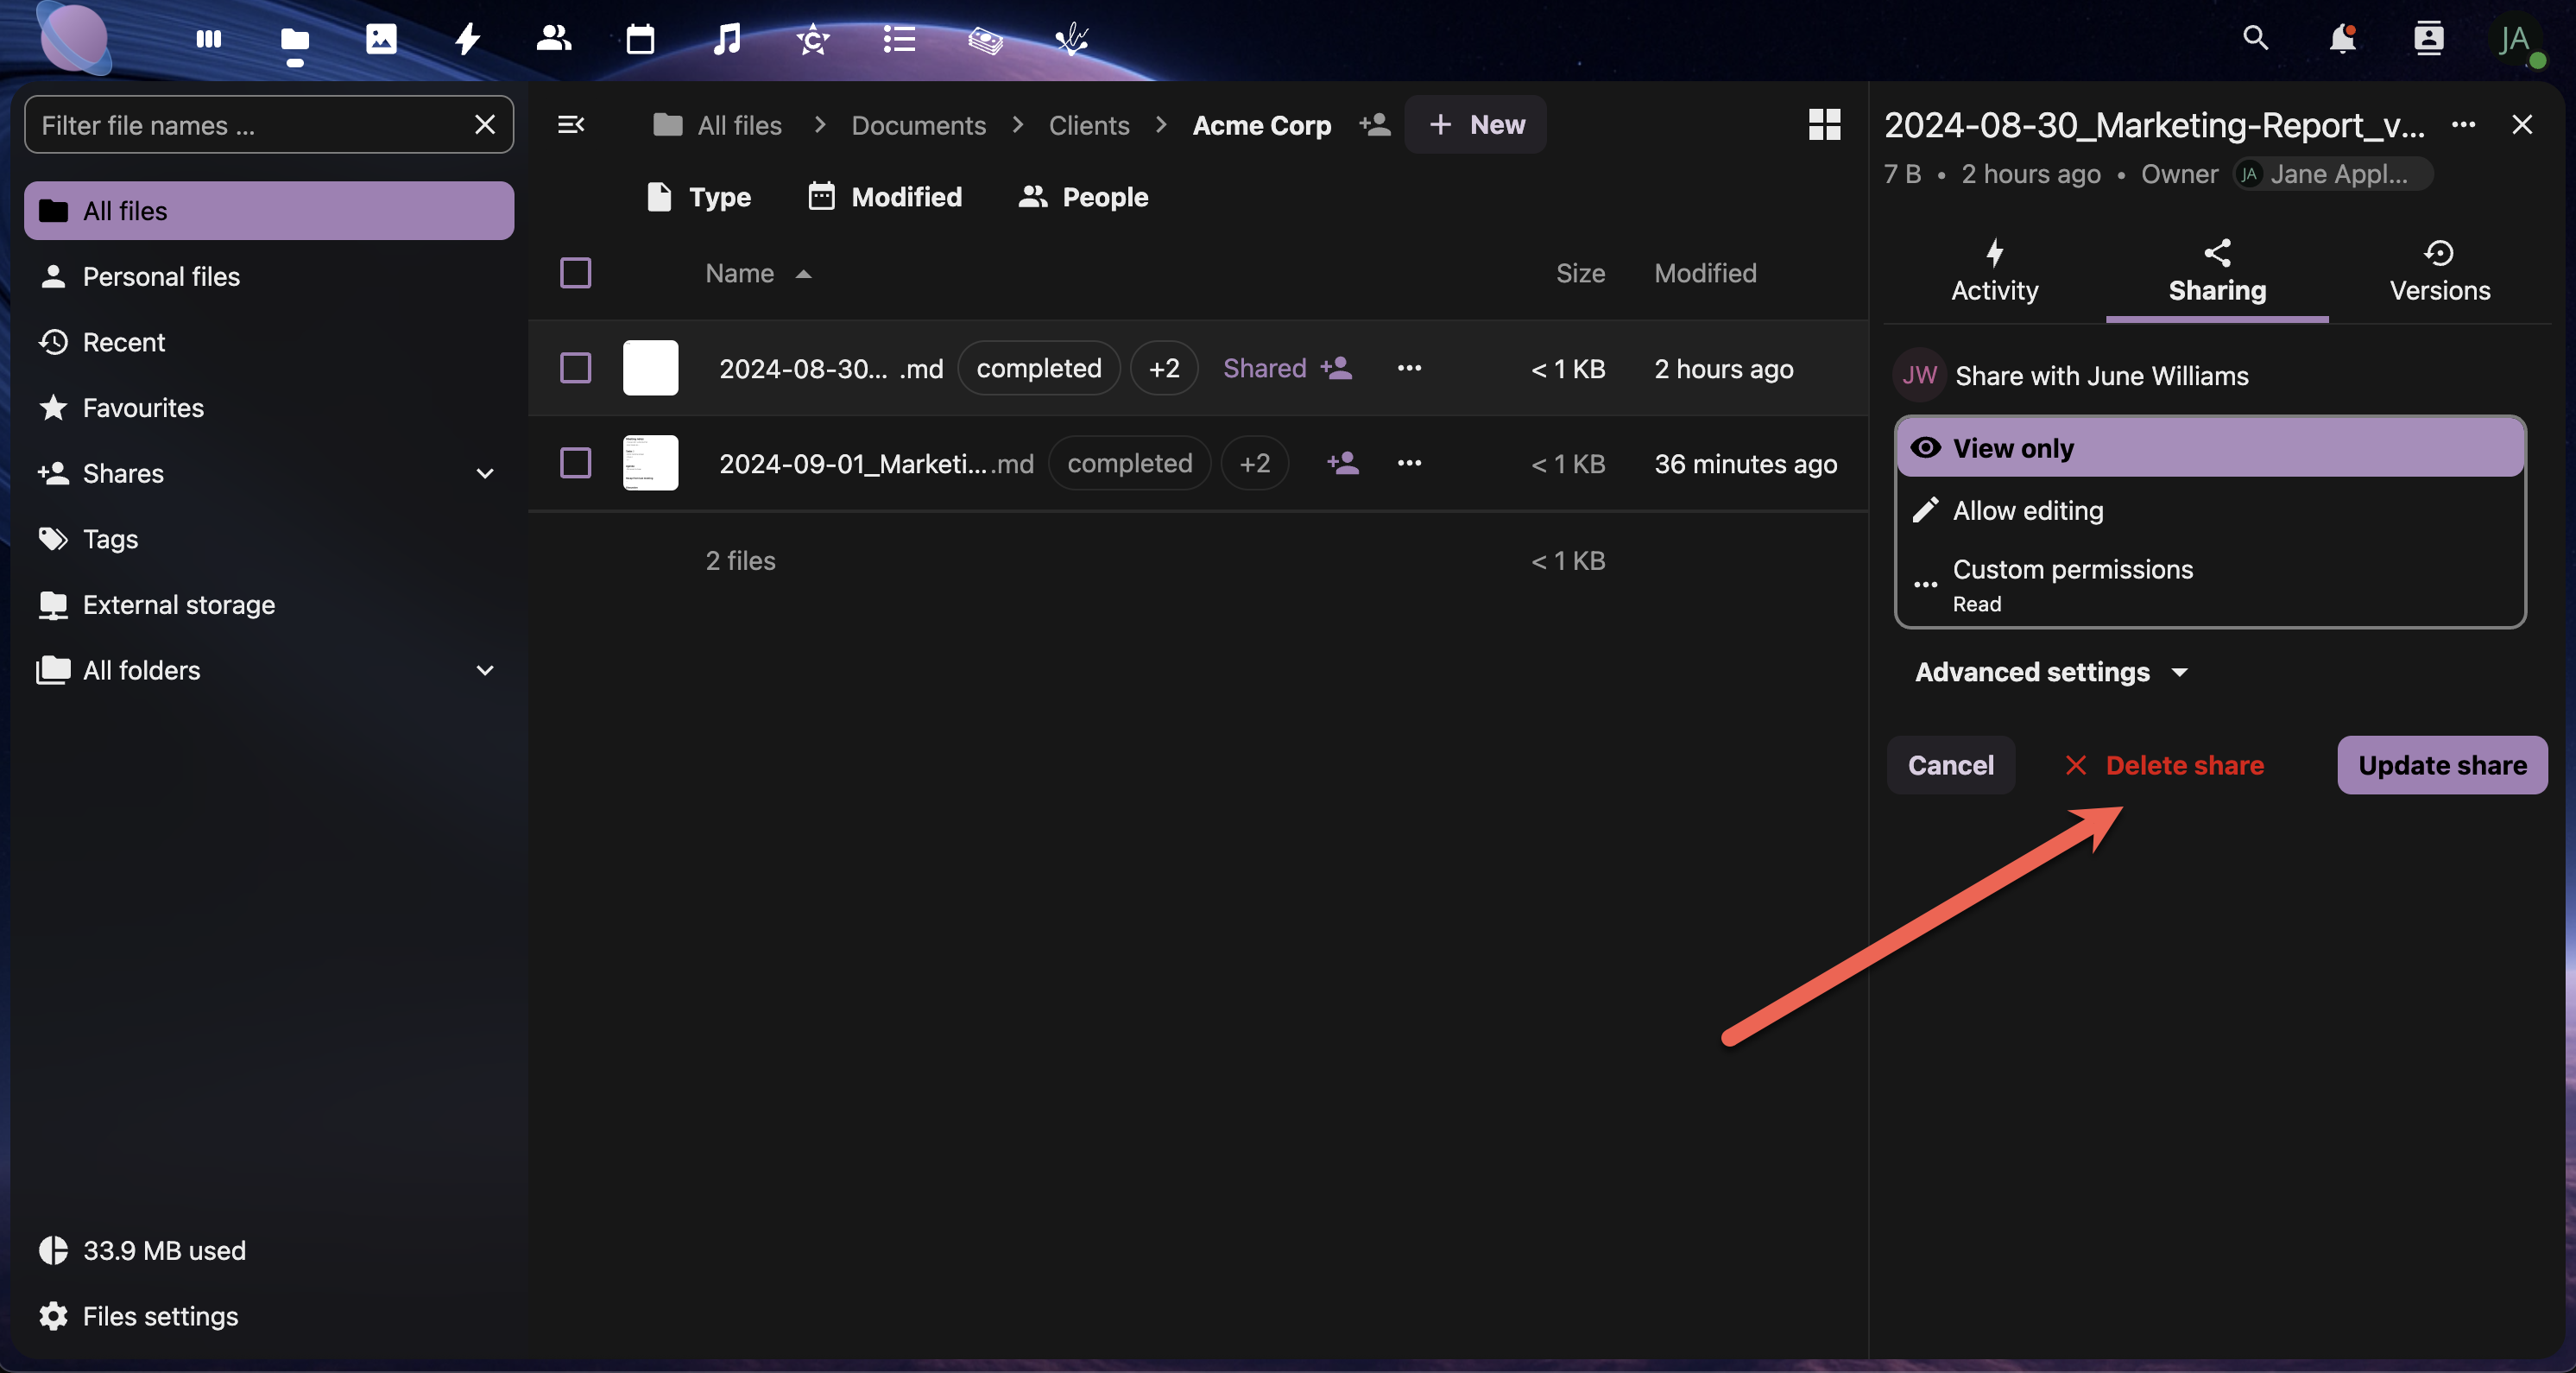This screenshot has height=1373, width=2576.
Task: Switch to the Versions tab
Action: click(2439, 272)
